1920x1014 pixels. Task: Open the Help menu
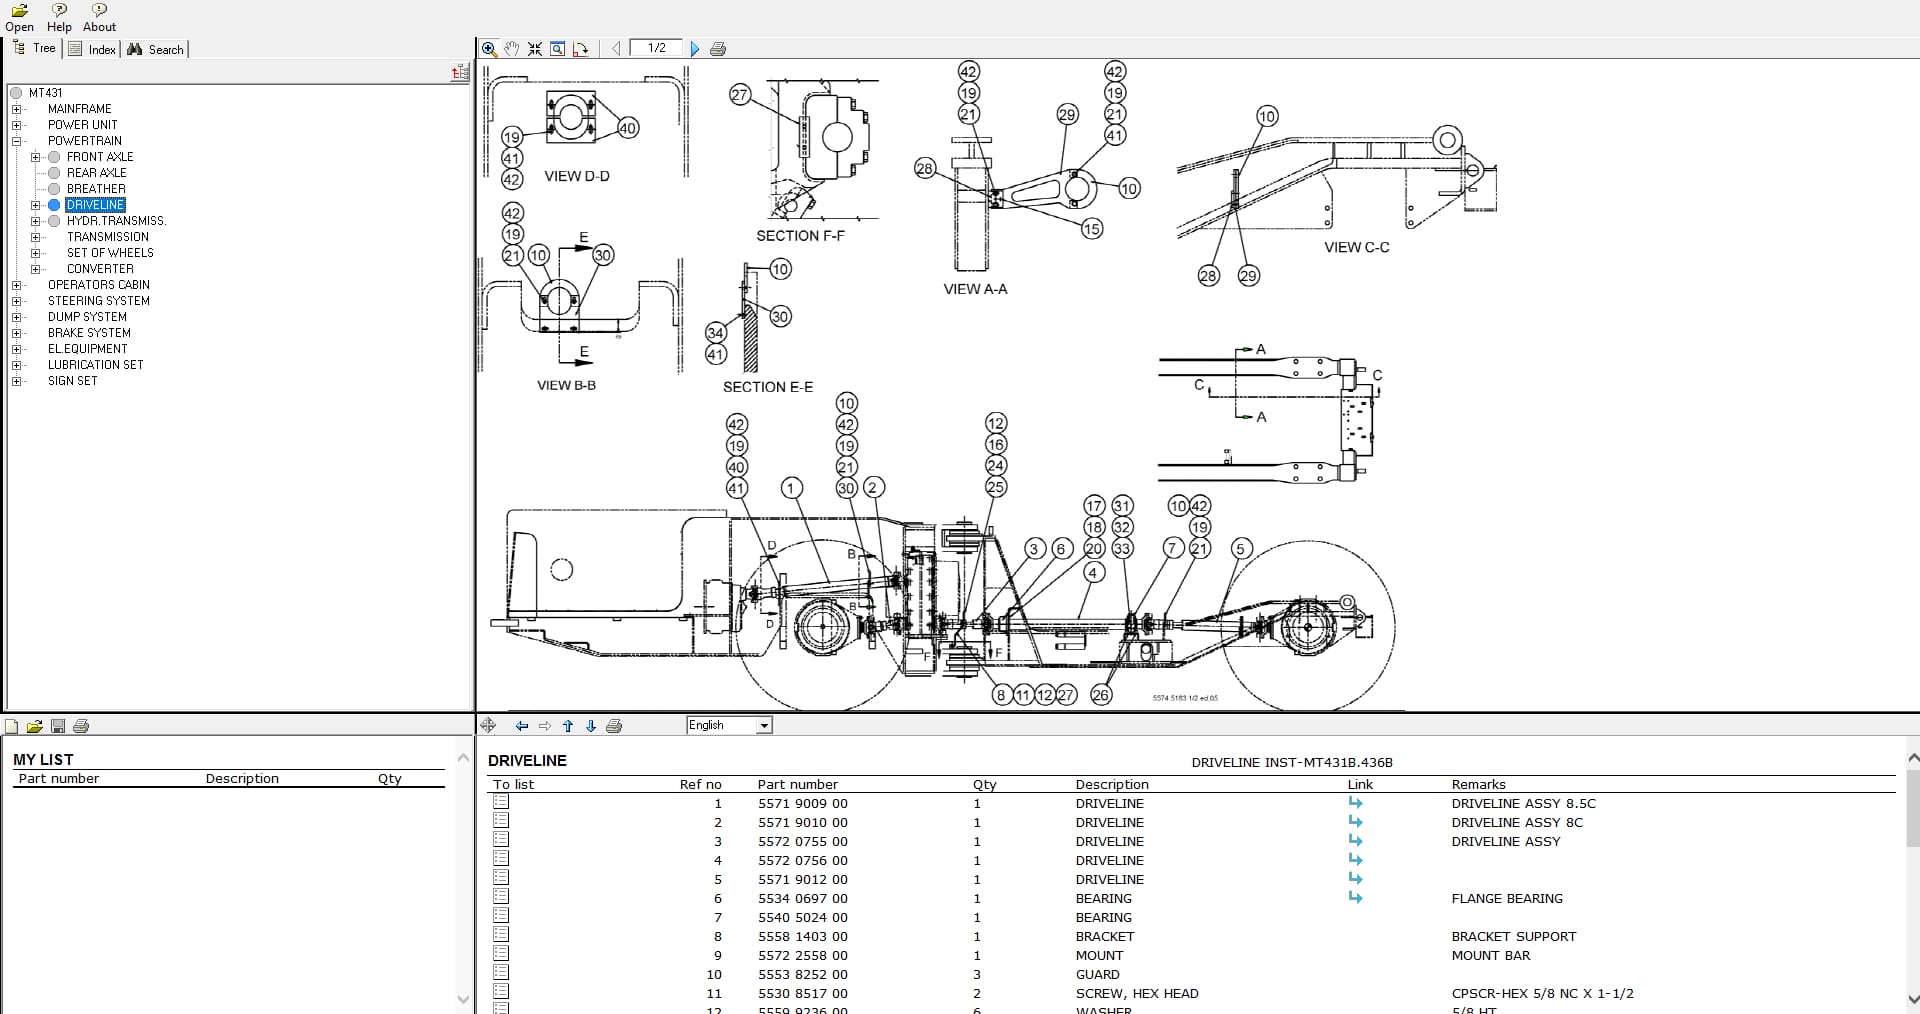point(59,17)
